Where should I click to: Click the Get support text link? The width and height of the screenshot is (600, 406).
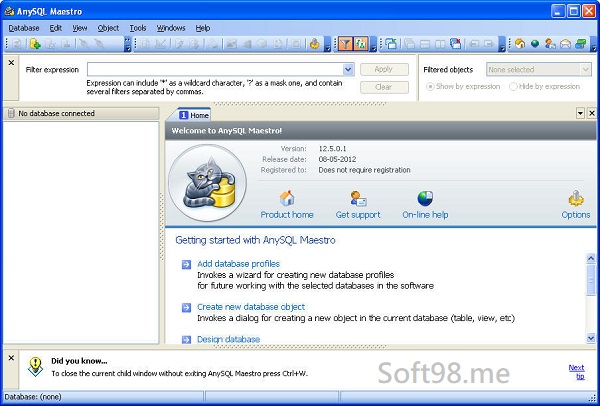(358, 215)
